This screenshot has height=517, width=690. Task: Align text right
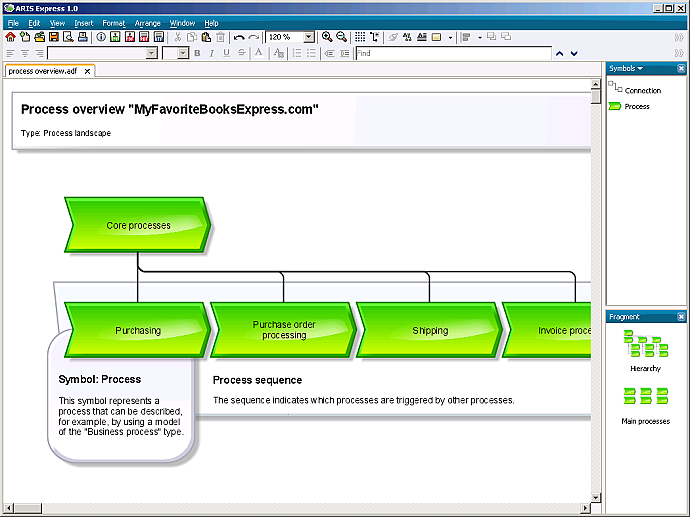click(x=40, y=53)
